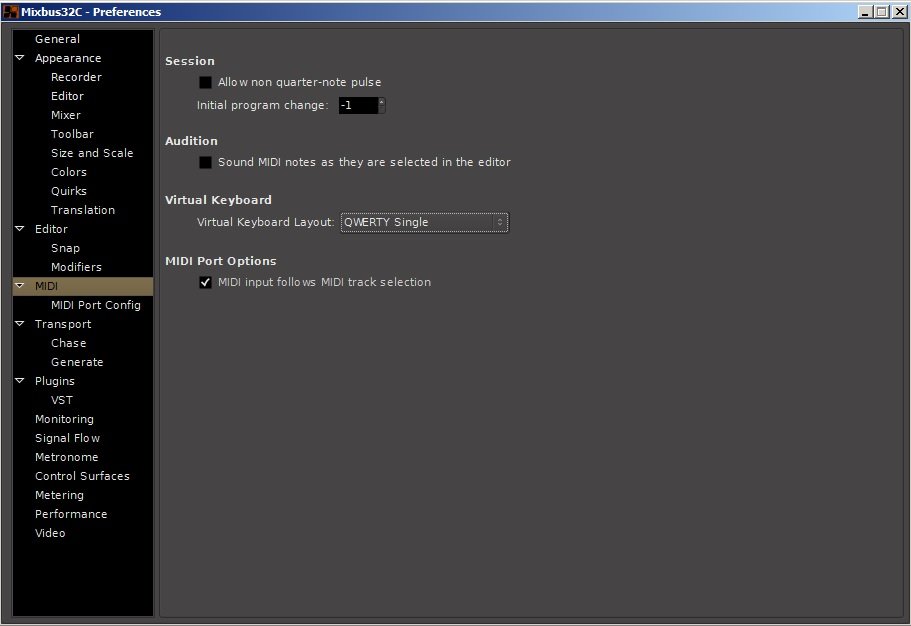911x626 pixels.
Task: Open the Mixer appearance settings
Action: pyautogui.click(x=66, y=115)
